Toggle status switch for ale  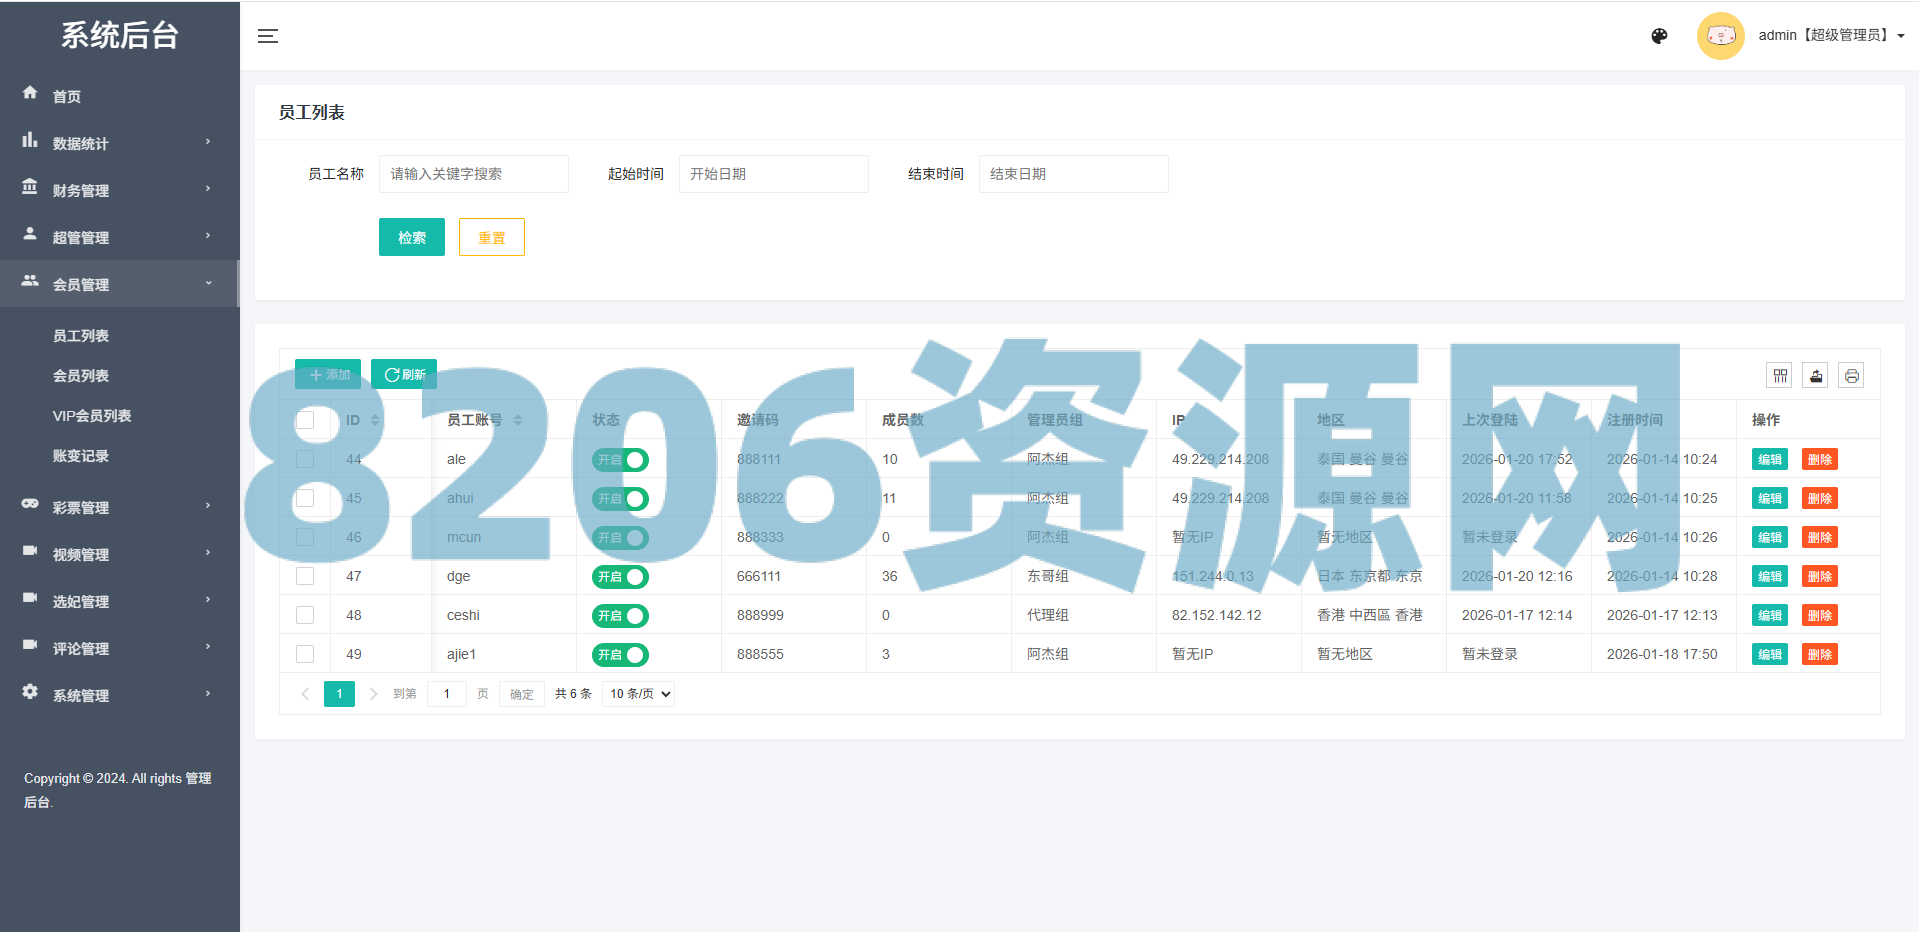click(x=620, y=460)
